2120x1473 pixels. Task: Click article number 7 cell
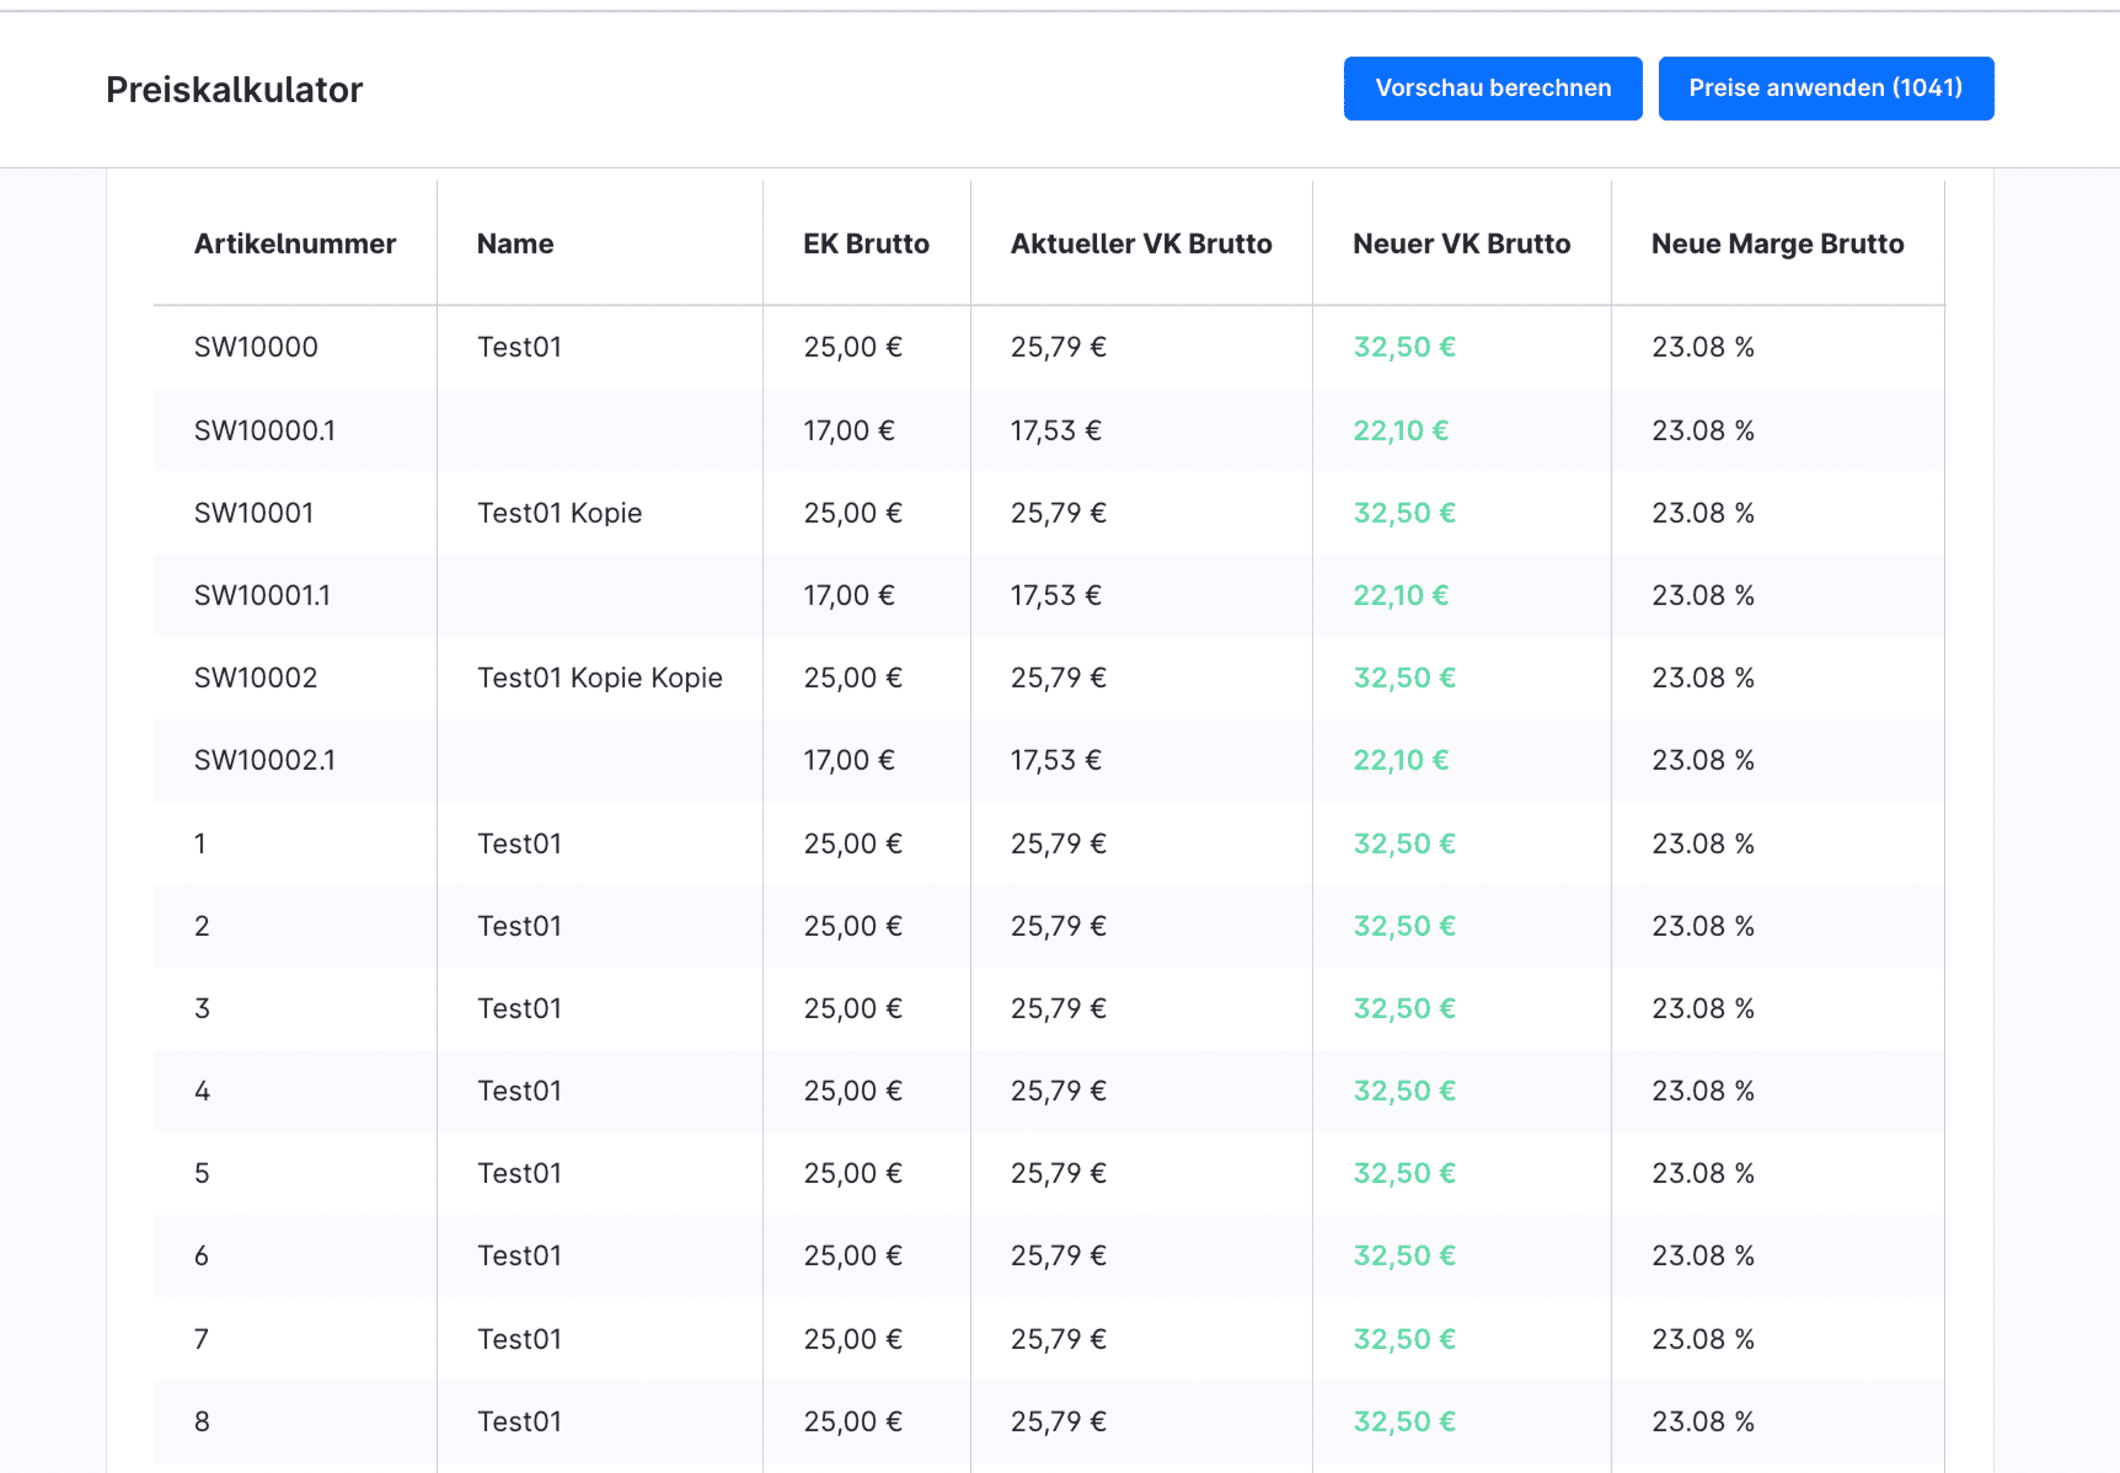point(202,1339)
